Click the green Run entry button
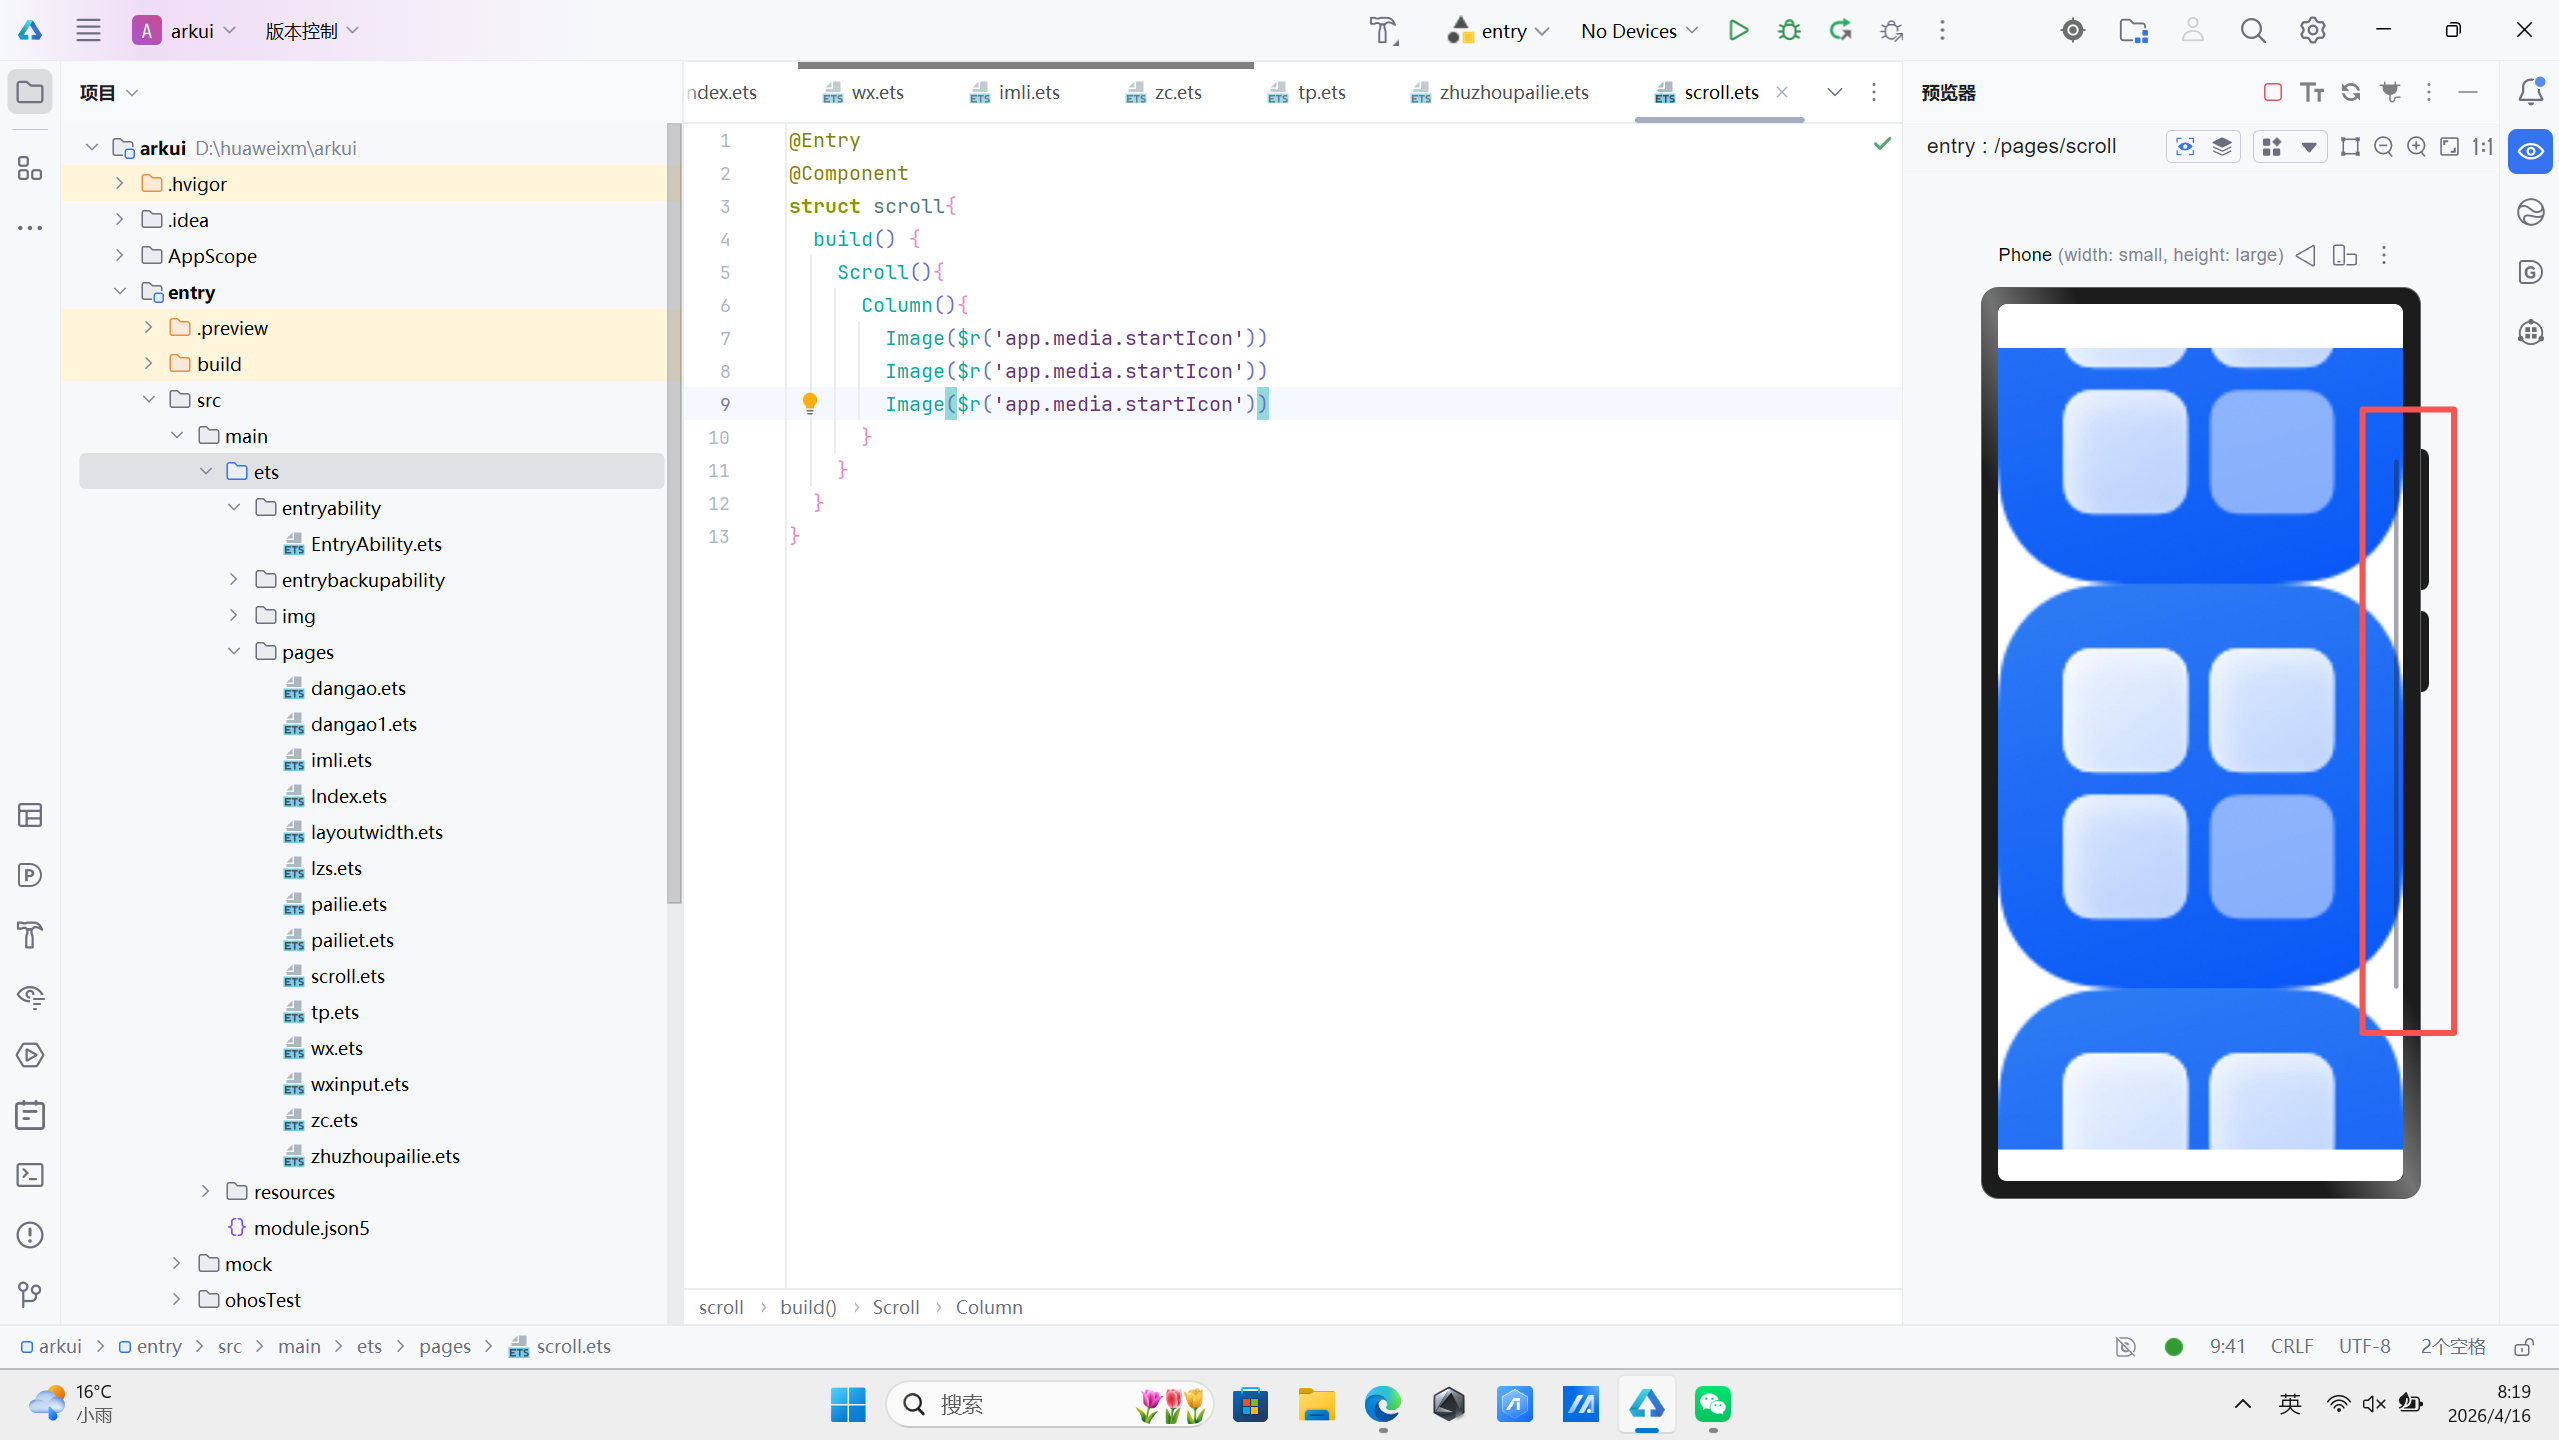 [1738, 30]
